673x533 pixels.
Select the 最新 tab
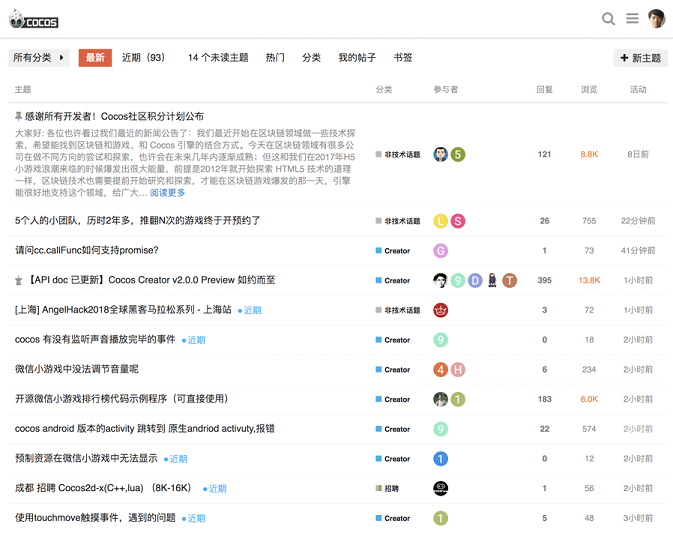pyautogui.click(x=95, y=58)
